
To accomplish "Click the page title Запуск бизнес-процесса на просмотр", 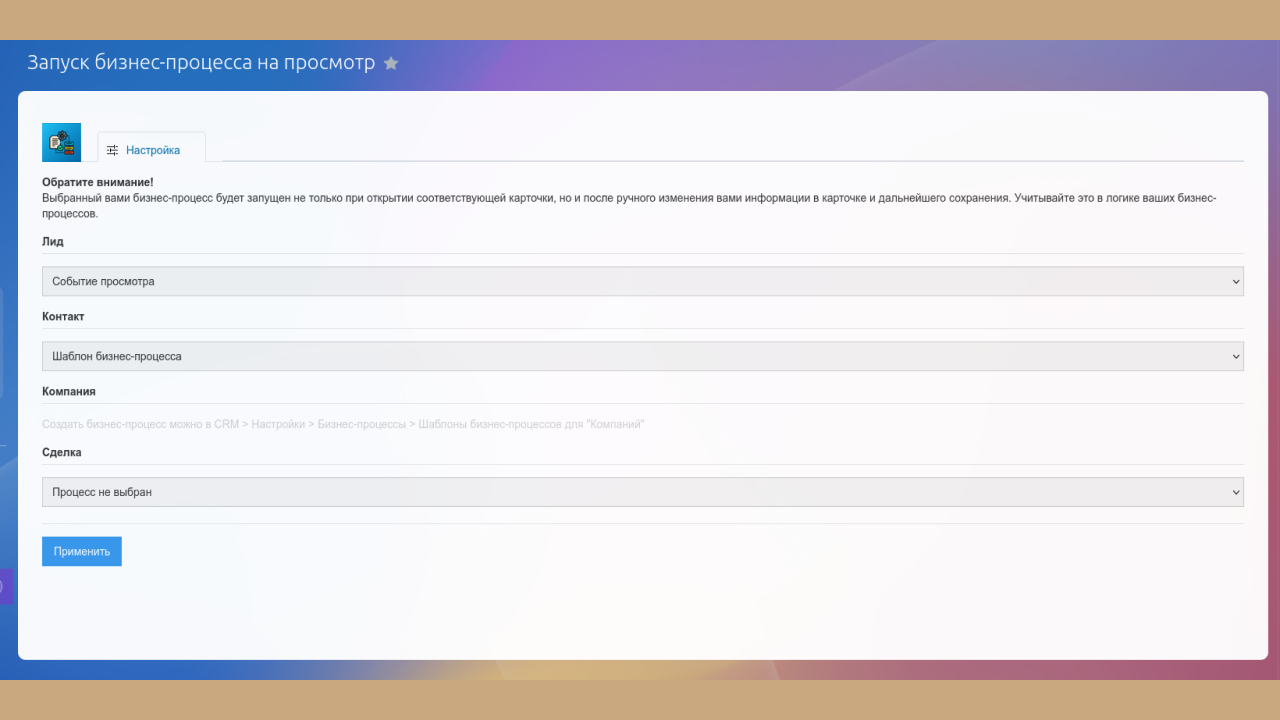I will [x=201, y=63].
